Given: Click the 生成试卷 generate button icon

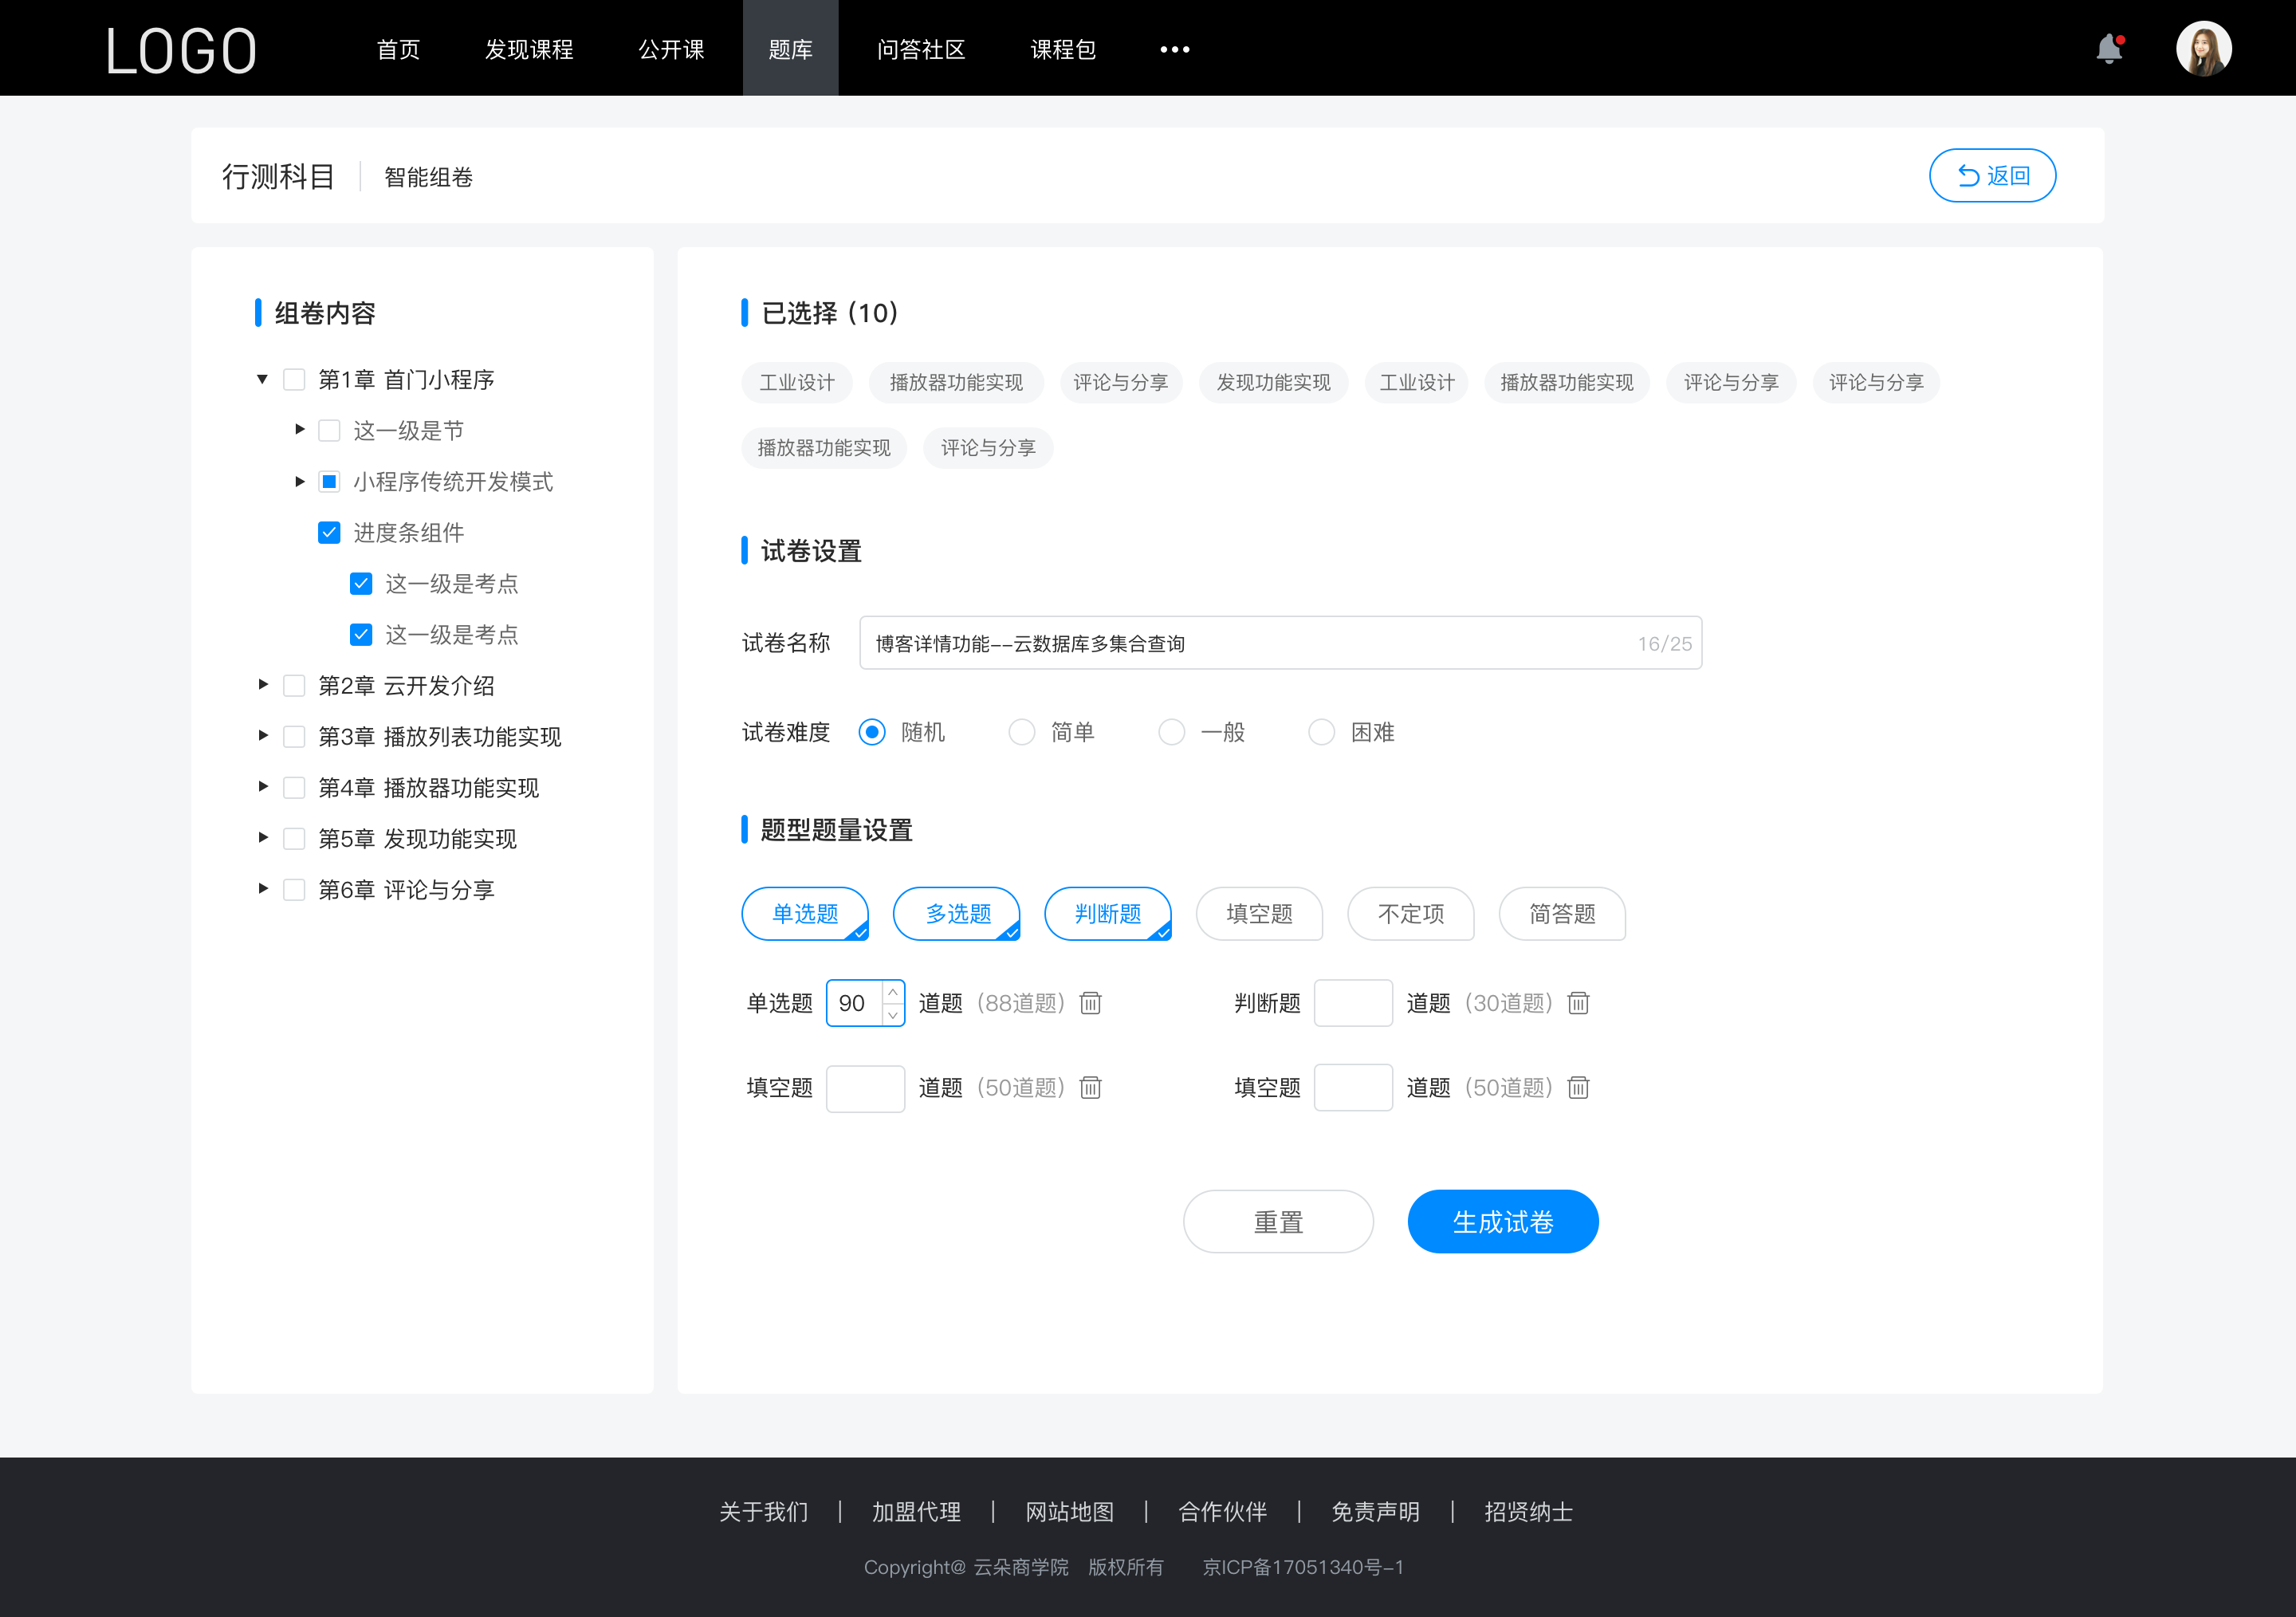Looking at the screenshot, I should pyautogui.click(x=1501, y=1220).
